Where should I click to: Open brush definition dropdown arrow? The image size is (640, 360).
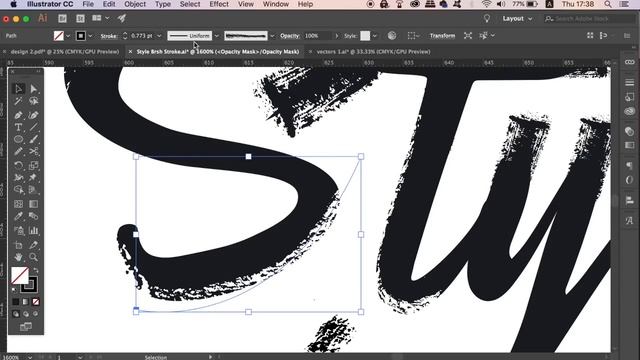coord(272,36)
